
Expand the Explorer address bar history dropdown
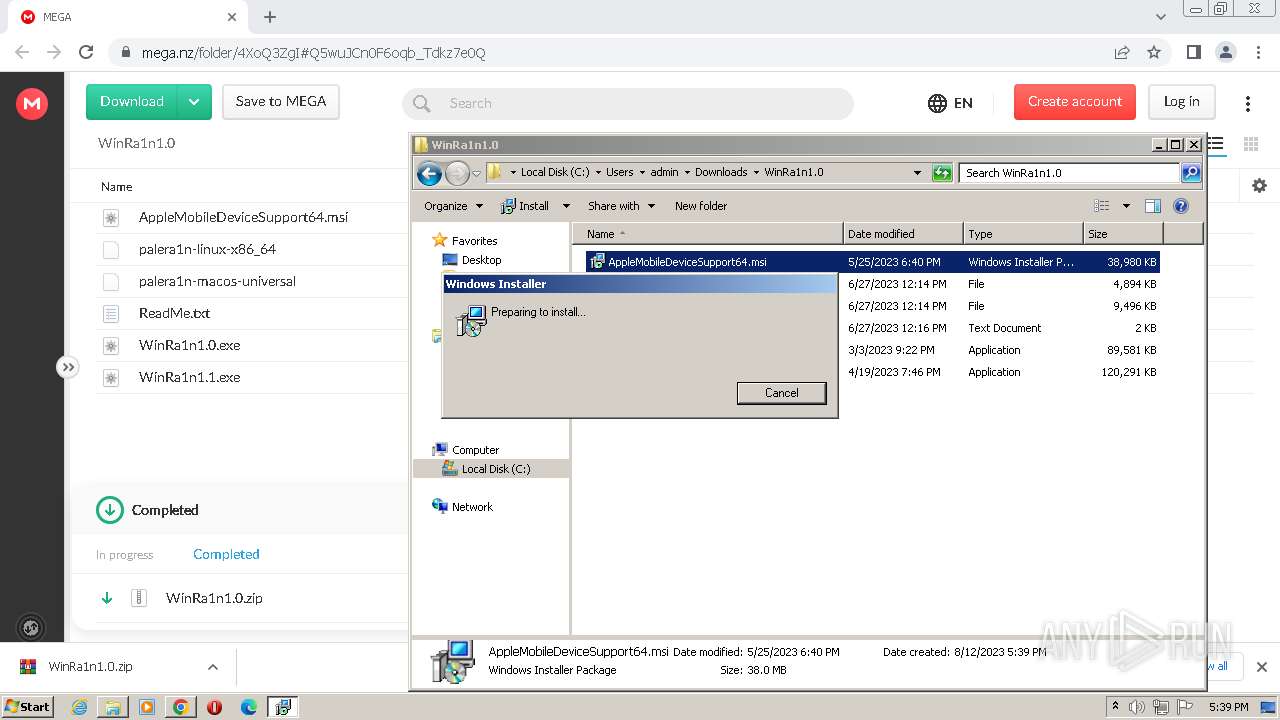[x=917, y=173]
